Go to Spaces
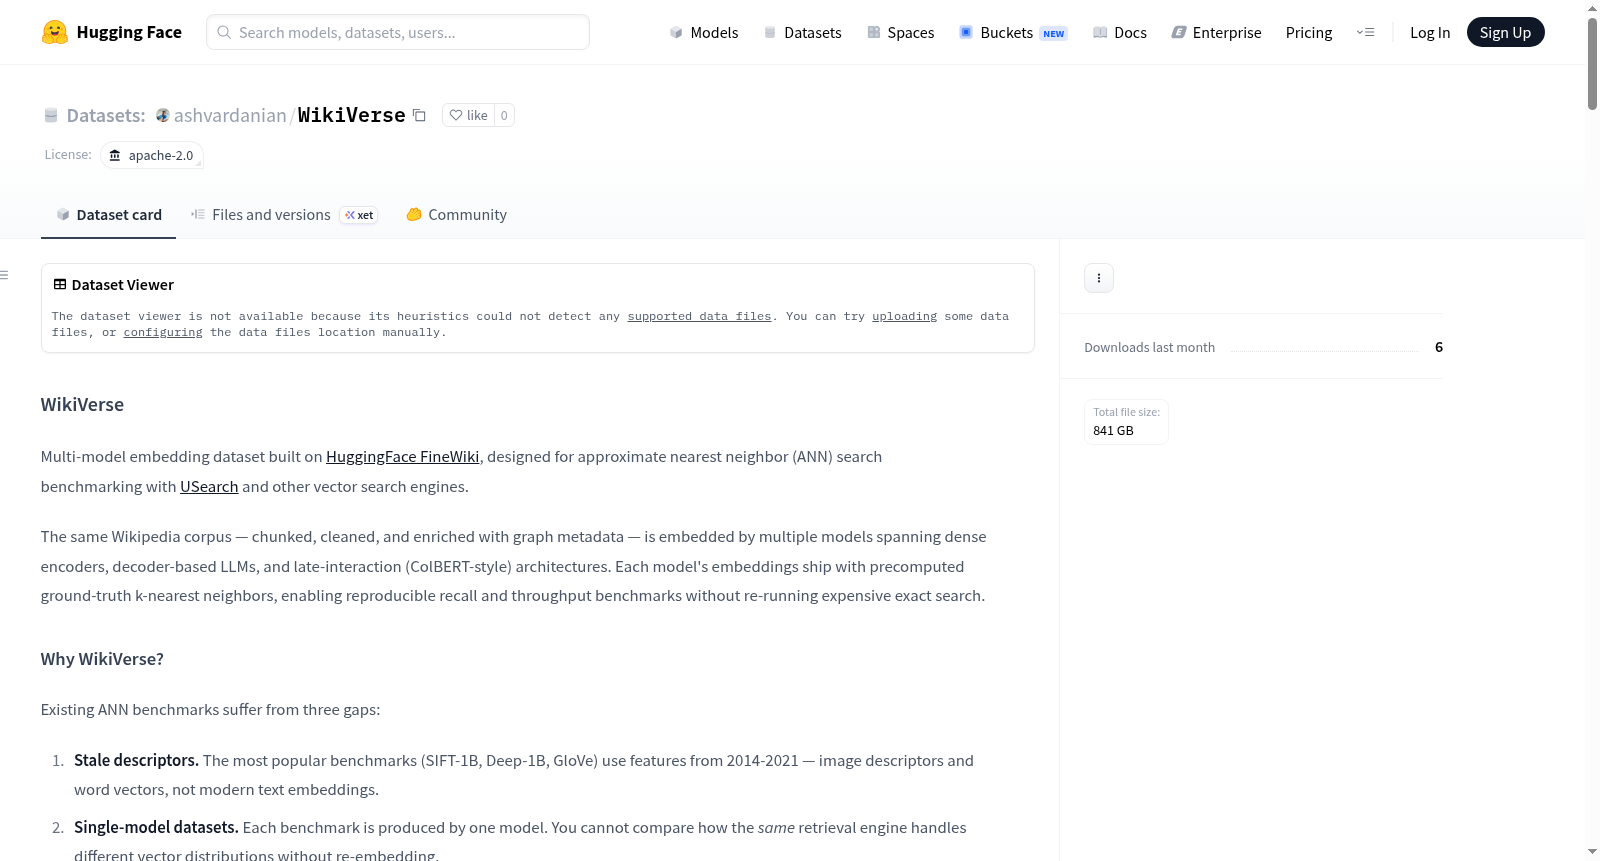1600x861 pixels. (x=900, y=32)
